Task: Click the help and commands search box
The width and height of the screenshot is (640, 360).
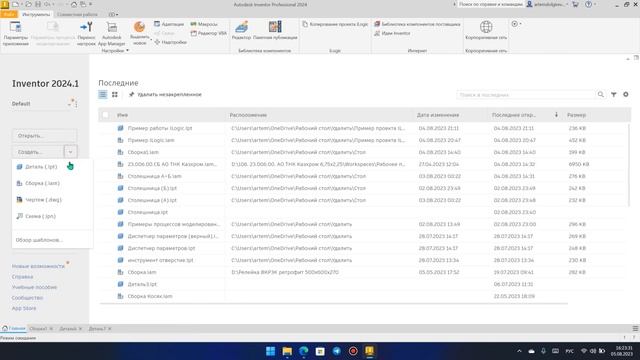Action: coord(489,4)
